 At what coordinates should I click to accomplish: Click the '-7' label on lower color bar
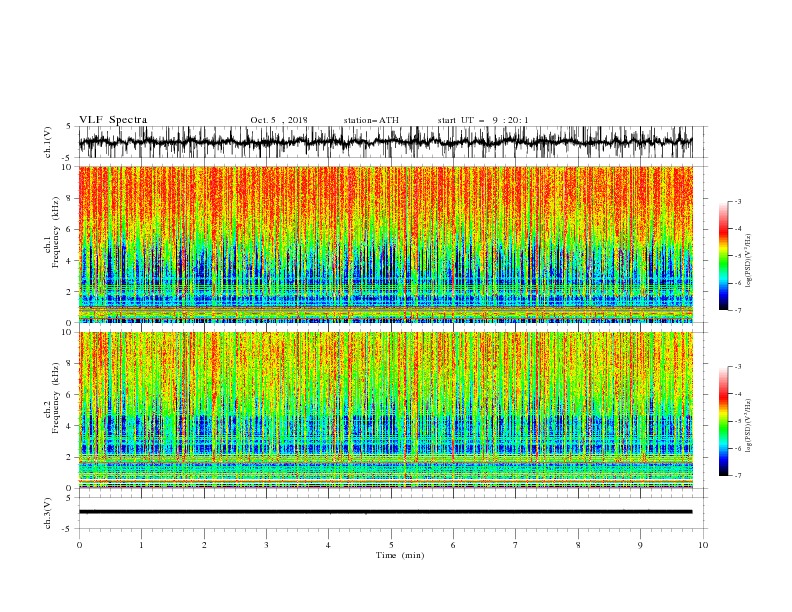click(x=737, y=476)
